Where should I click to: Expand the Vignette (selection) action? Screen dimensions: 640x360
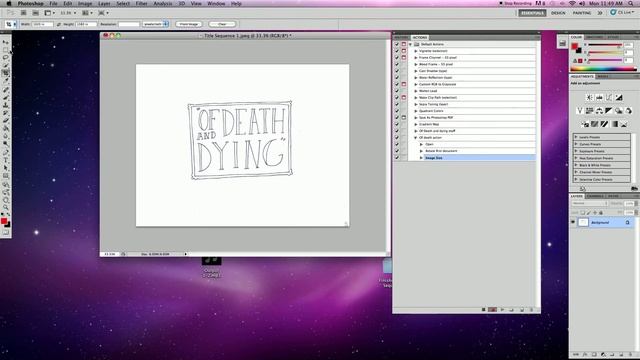tap(416, 51)
